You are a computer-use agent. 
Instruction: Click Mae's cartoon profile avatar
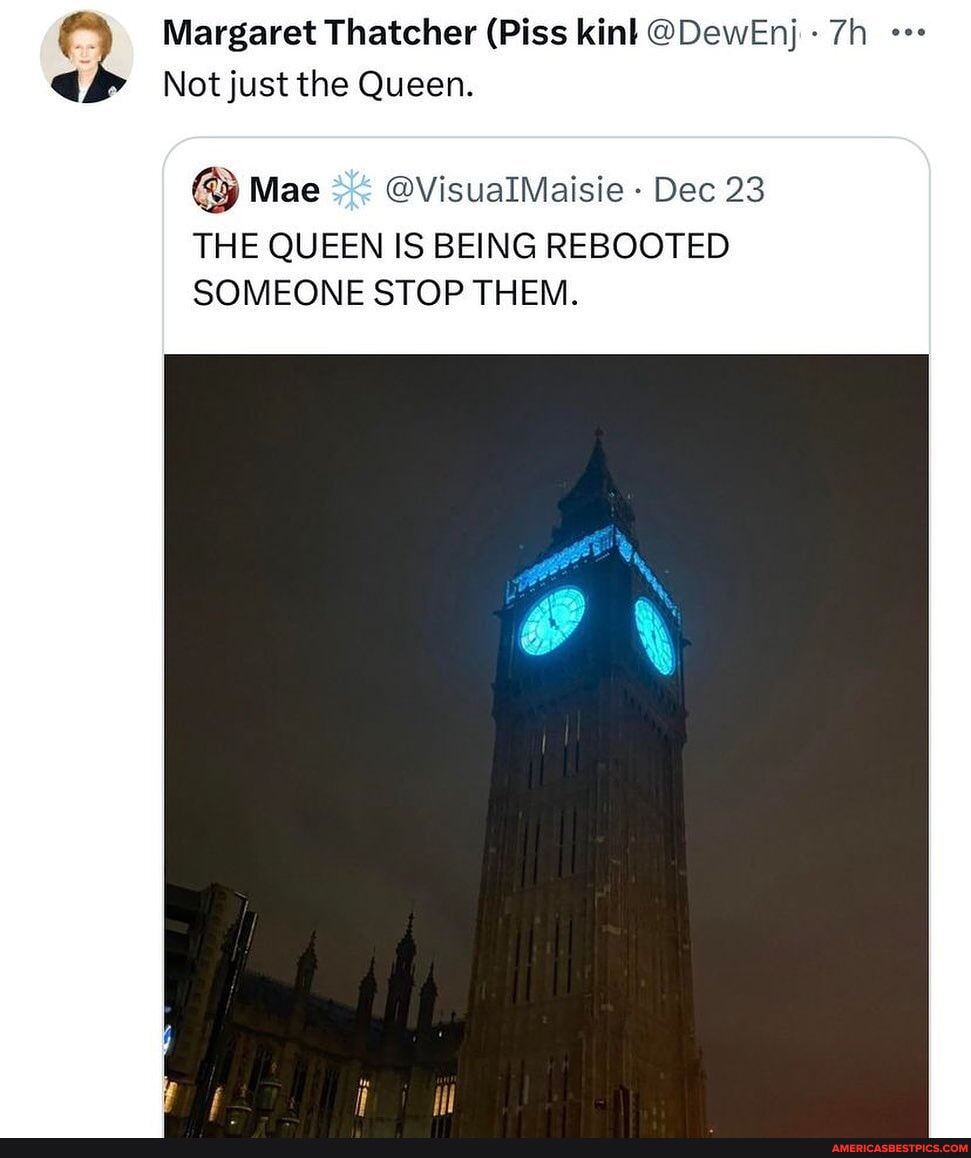point(215,190)
